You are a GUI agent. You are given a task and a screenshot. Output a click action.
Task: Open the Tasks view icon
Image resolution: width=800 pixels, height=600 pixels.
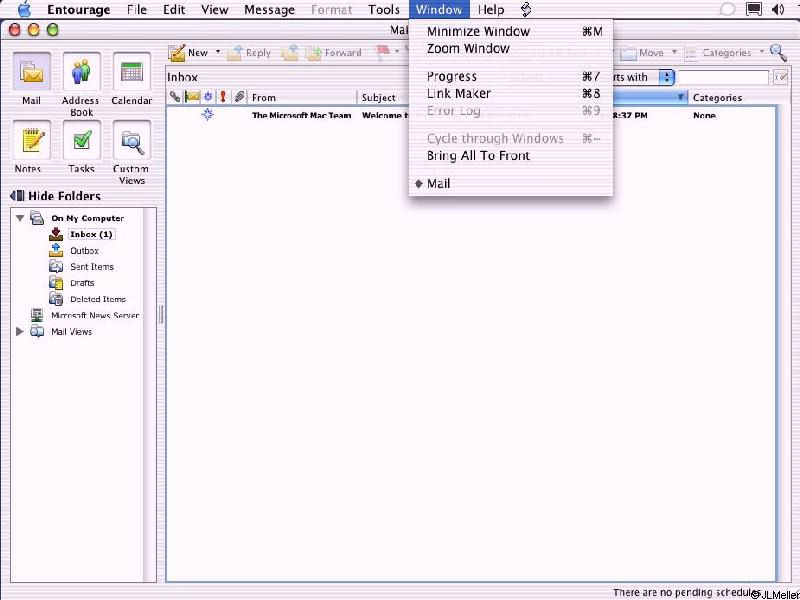tap(81, 141)
